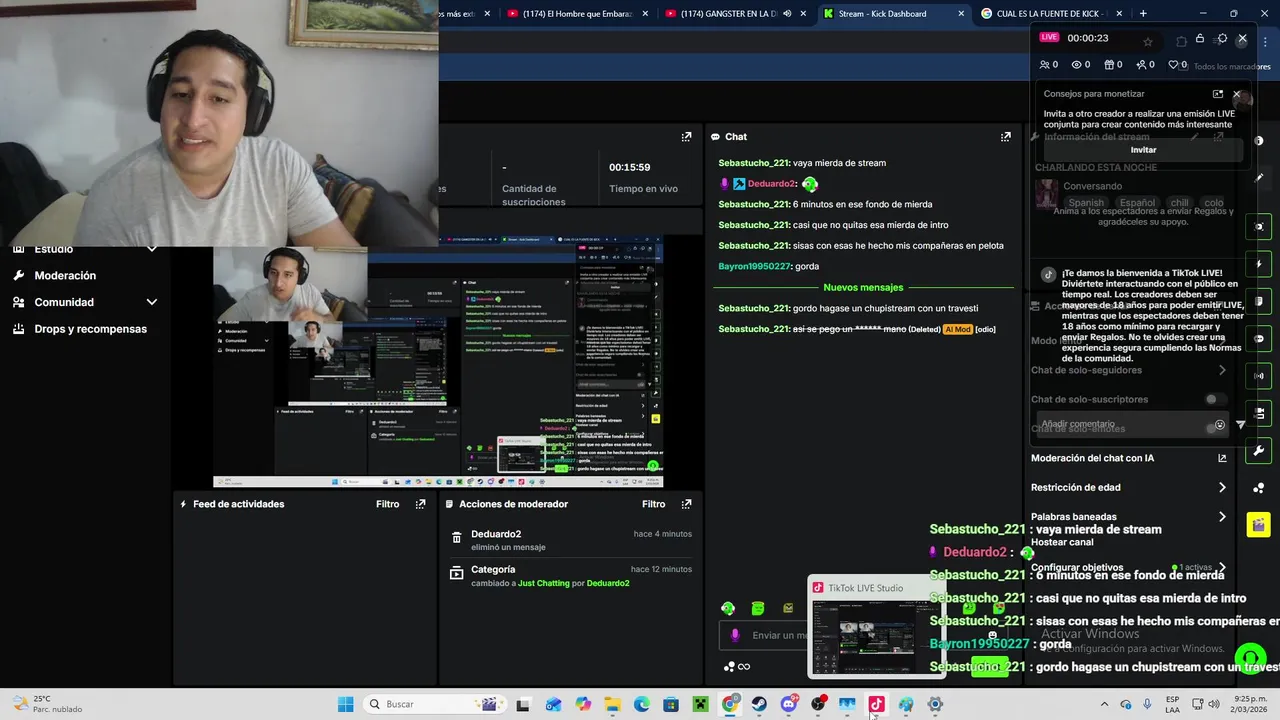Open Steam from the taskbar
The width and height of the screenshot is (1280, 720).
(x=759, y=704)
